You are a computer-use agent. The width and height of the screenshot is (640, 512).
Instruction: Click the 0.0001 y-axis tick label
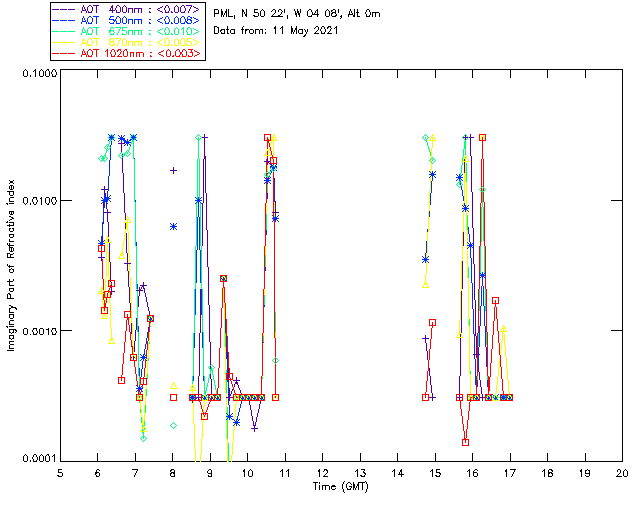[x=39, y=459]
